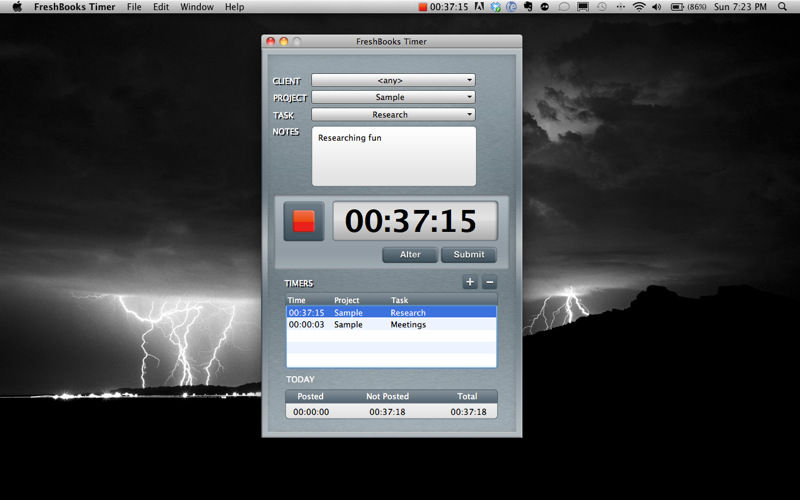The image size is (800, 500).
Task: Open the Window menu
Action: [x=197, y=7]
